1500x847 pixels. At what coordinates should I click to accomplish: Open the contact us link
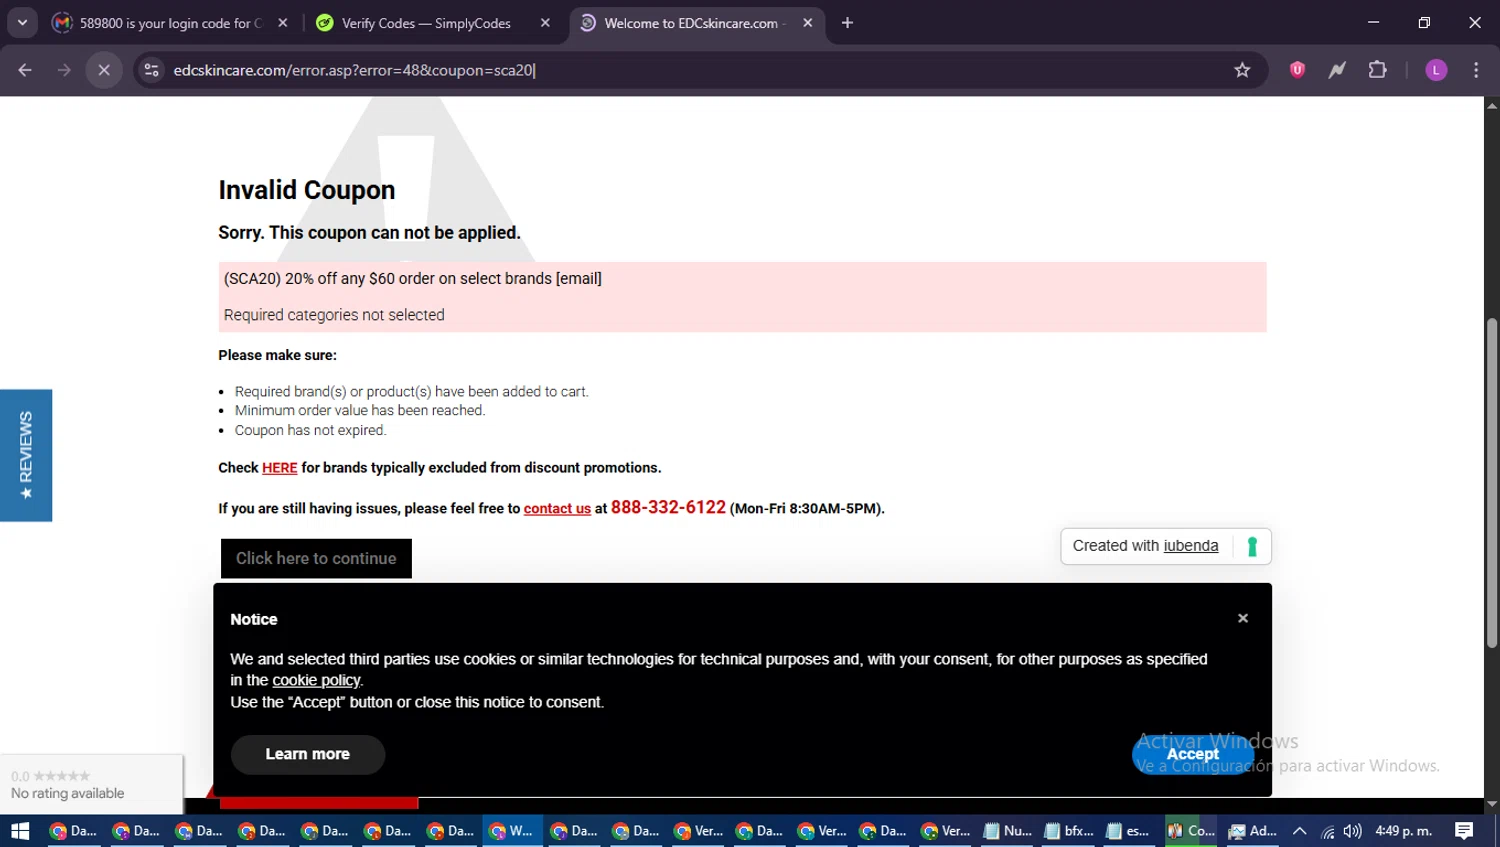click(557, 509)
